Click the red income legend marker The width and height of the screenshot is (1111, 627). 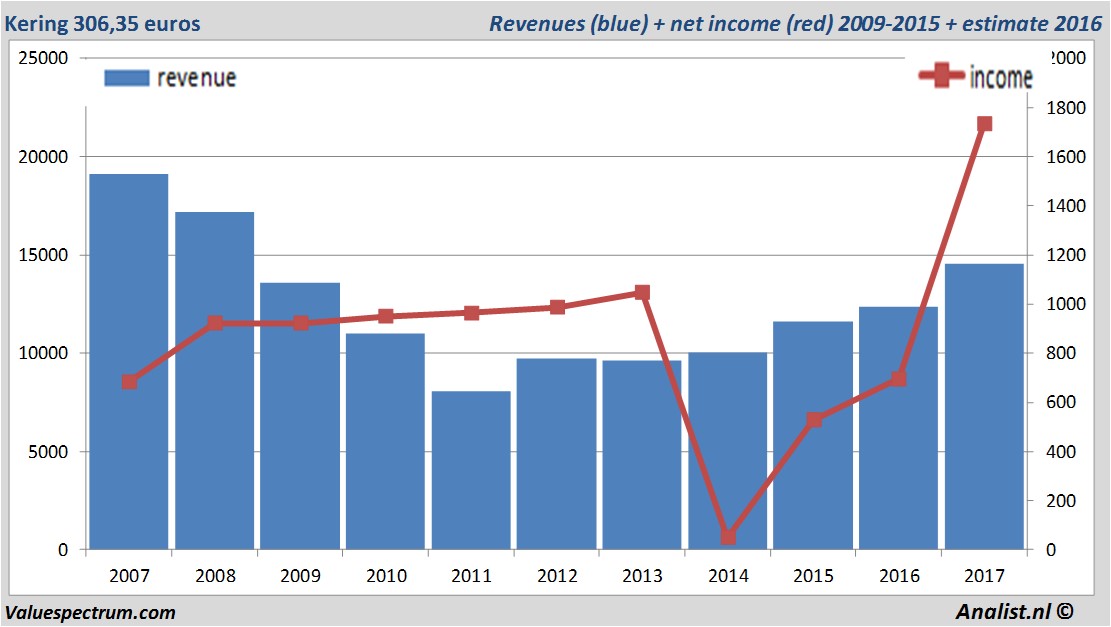[942, 77]
